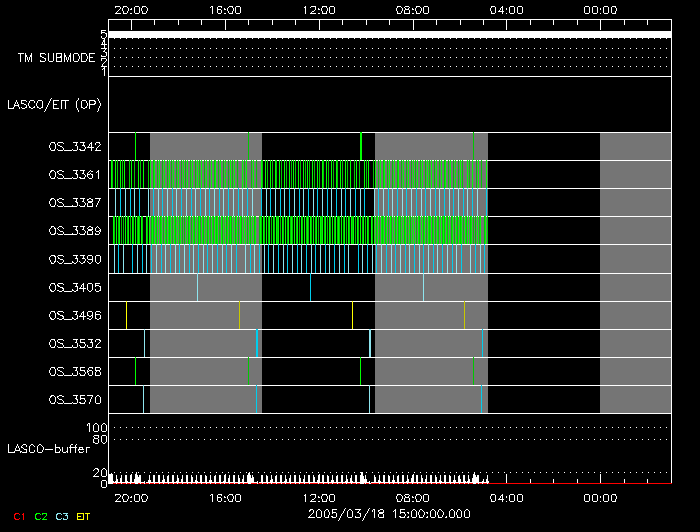
Task: Select the OS_3568 row label
Action: pos(75,372)
